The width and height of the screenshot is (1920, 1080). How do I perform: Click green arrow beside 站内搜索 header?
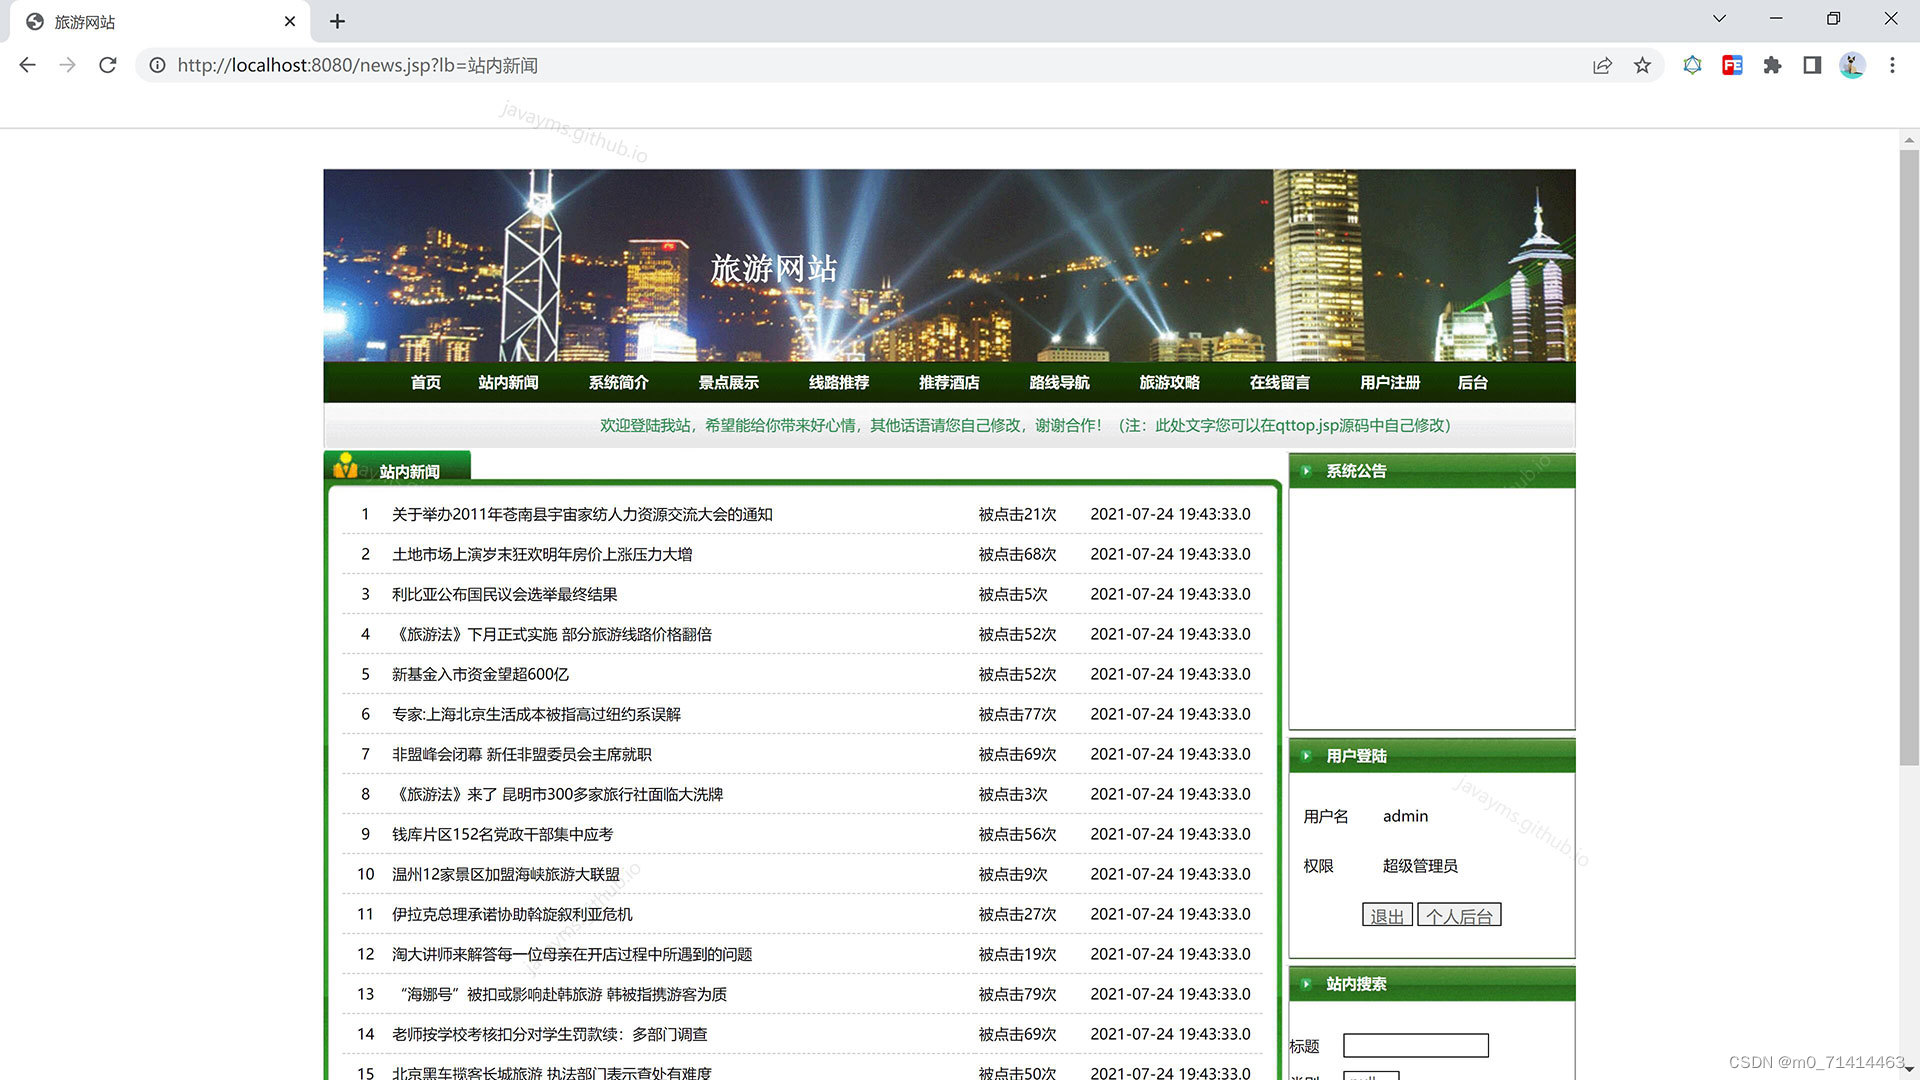(x=1306, y=984)
